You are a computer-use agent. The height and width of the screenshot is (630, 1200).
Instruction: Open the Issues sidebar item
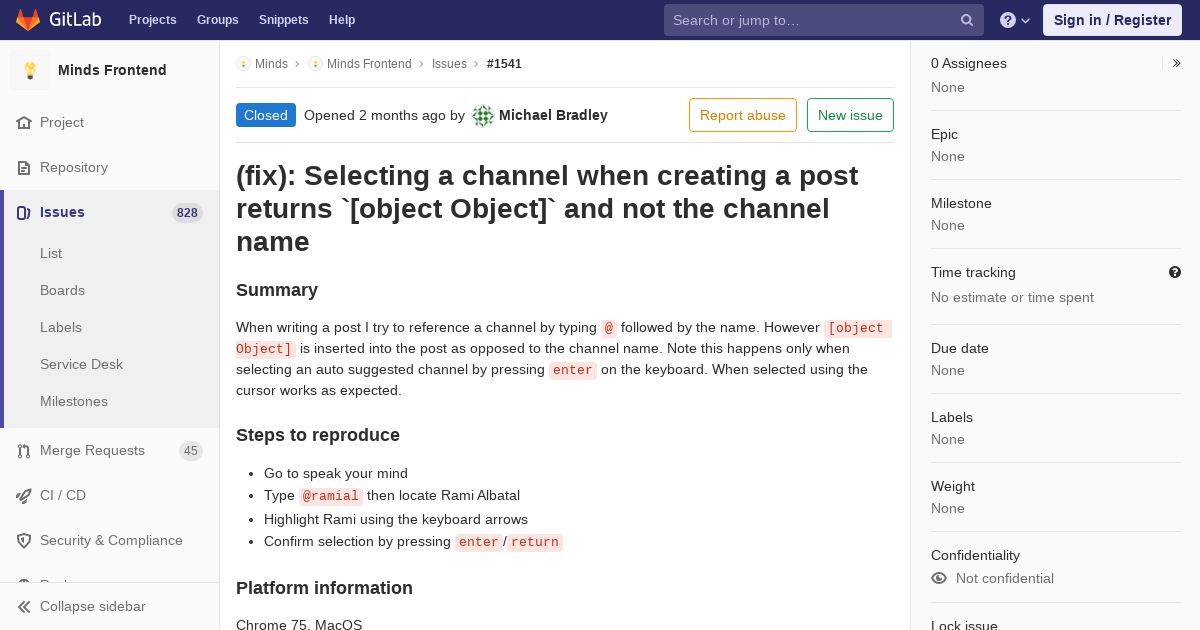tap(110, 213)
